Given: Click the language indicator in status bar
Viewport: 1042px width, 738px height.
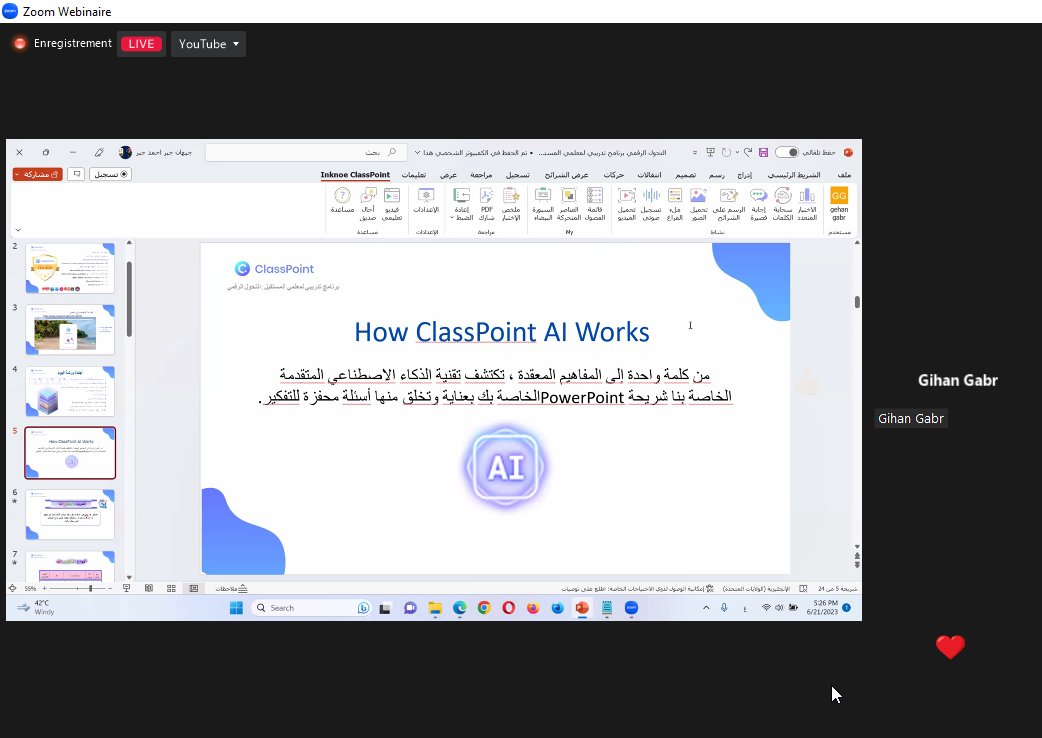Looking at the screenshot, I should point(756,589).
